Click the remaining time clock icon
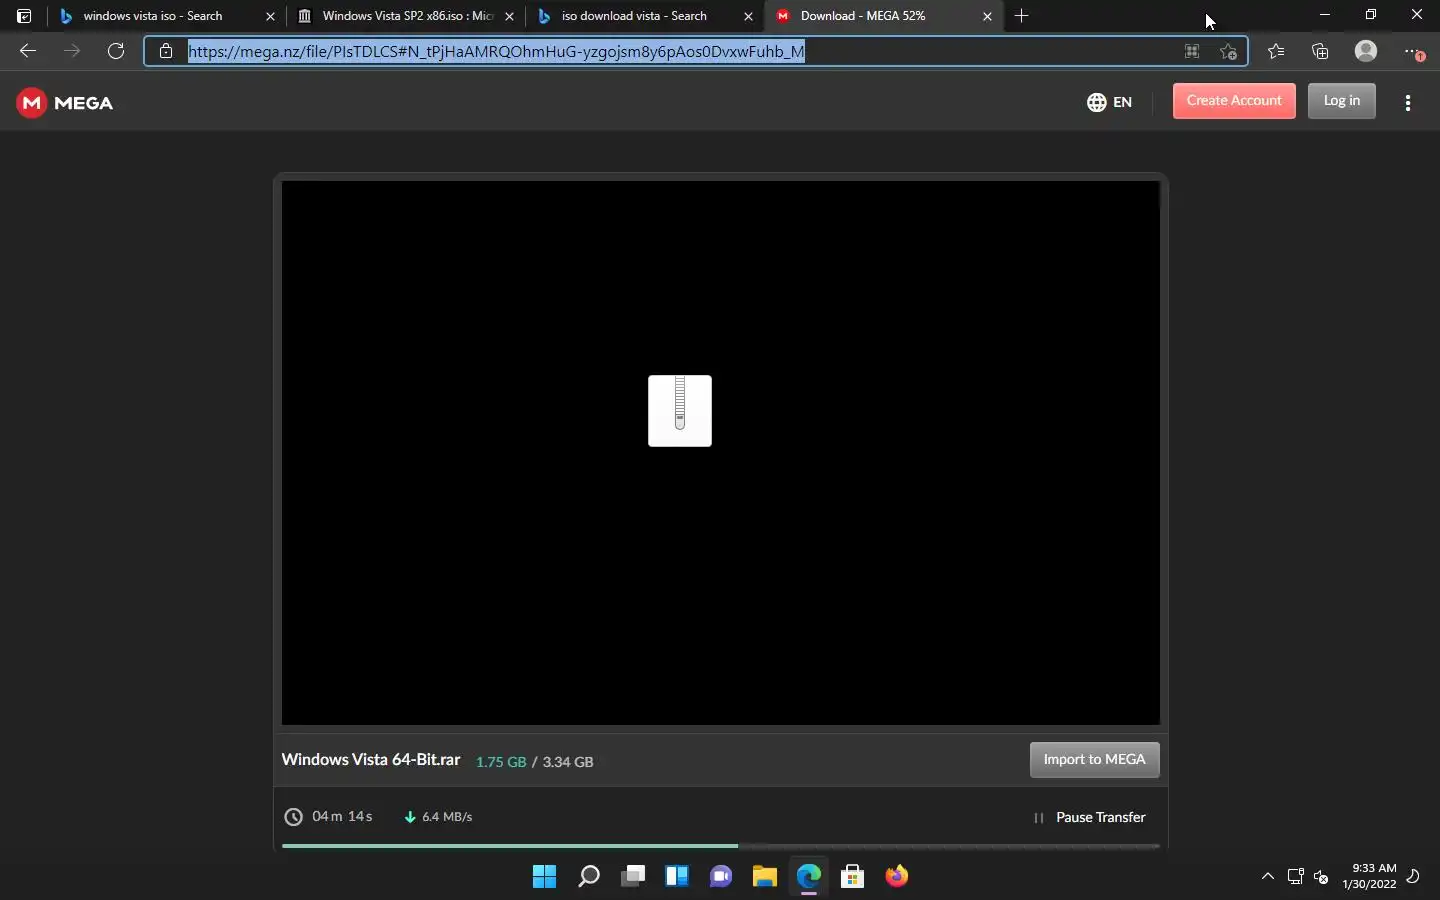Screen dimensions: 1440x900 tap(293, 817)
